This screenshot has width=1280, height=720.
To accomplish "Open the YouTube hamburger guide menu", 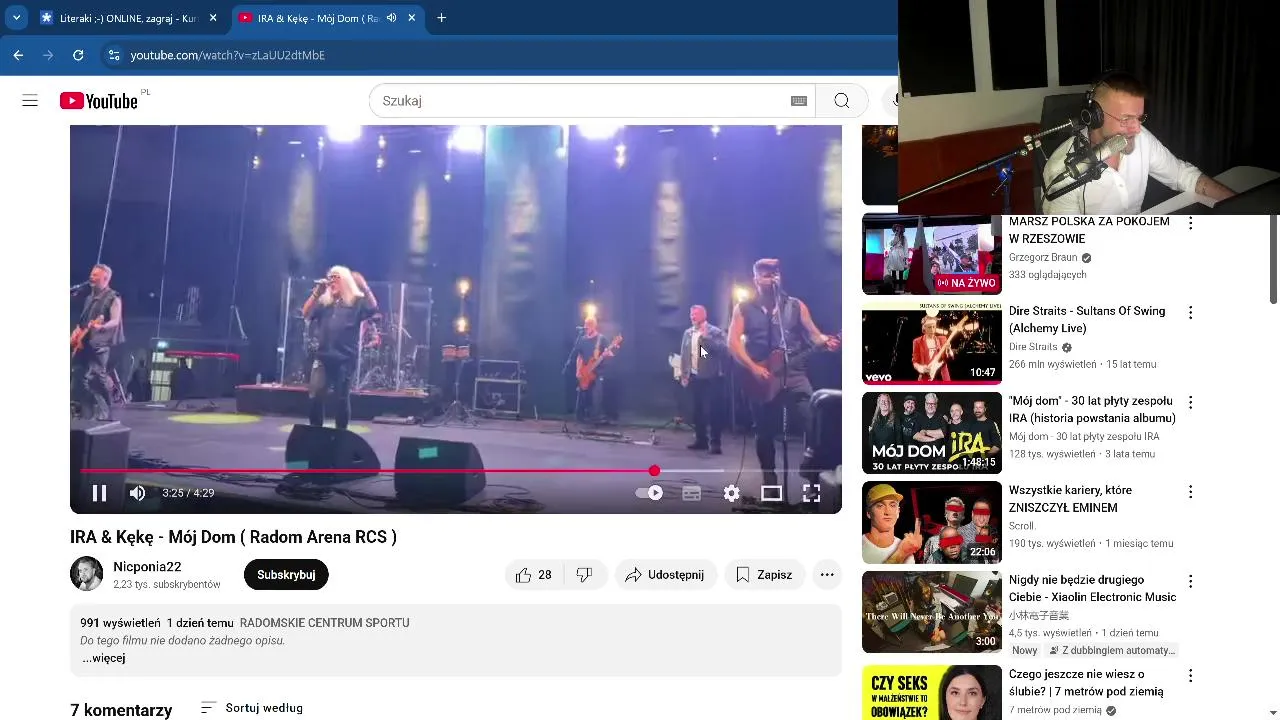I will click(x=30, y=101).
